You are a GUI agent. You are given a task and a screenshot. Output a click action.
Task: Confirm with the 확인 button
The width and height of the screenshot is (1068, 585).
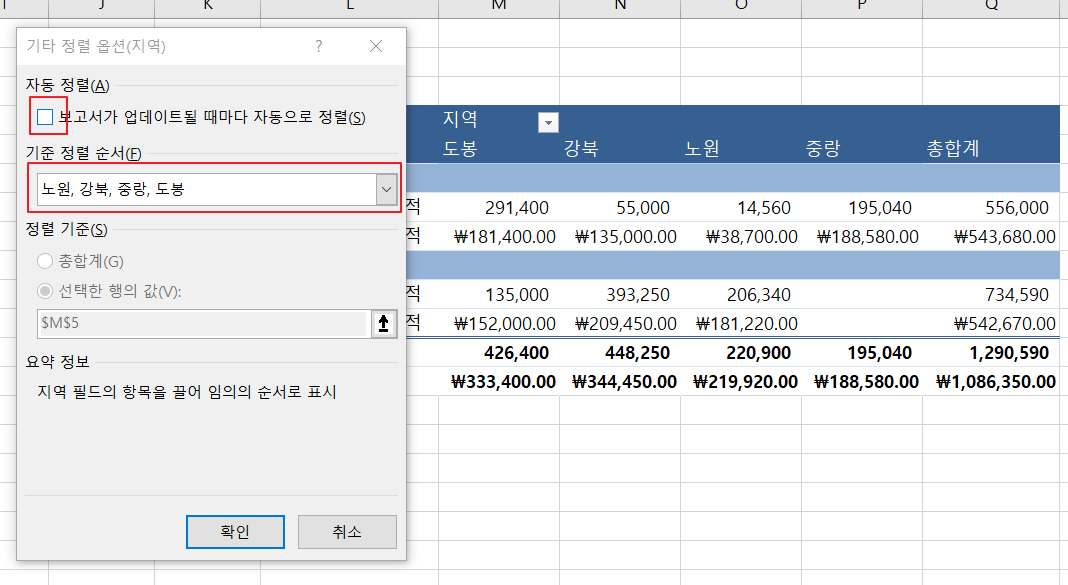tap(235, 532)
